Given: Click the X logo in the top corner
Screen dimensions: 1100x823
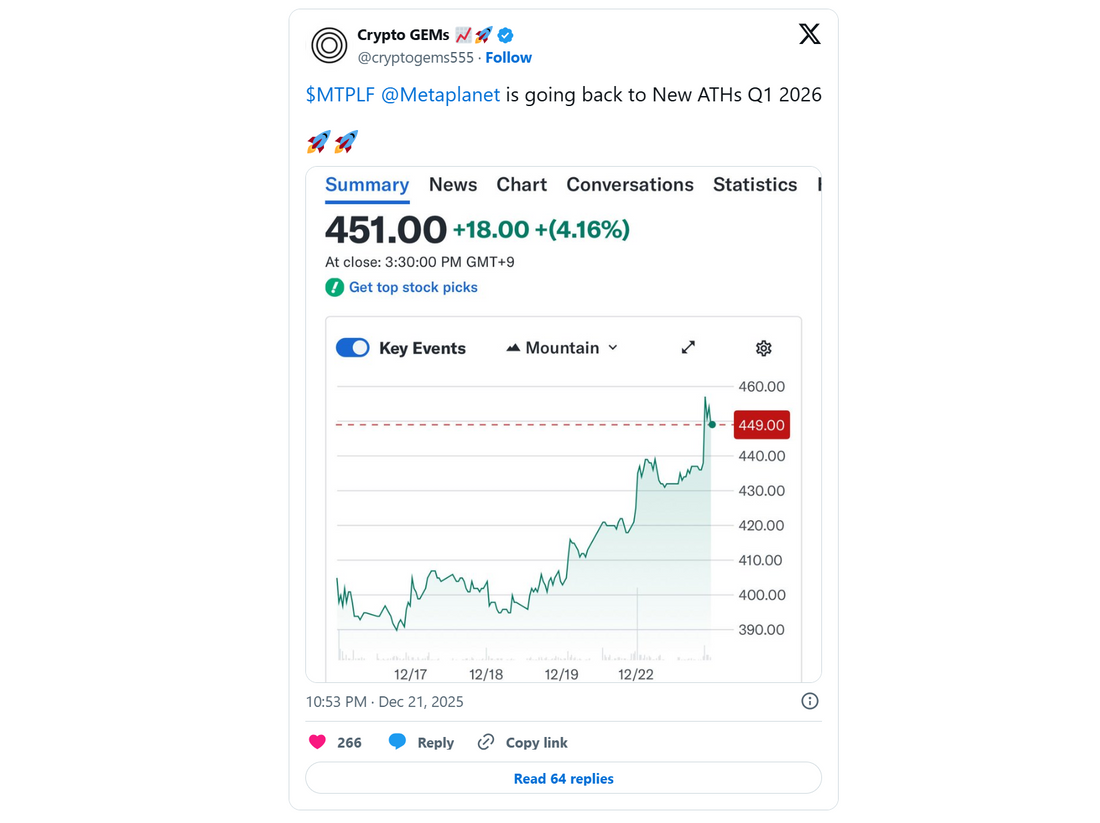Looking at the screenshot, I should (x=809, y=33).
